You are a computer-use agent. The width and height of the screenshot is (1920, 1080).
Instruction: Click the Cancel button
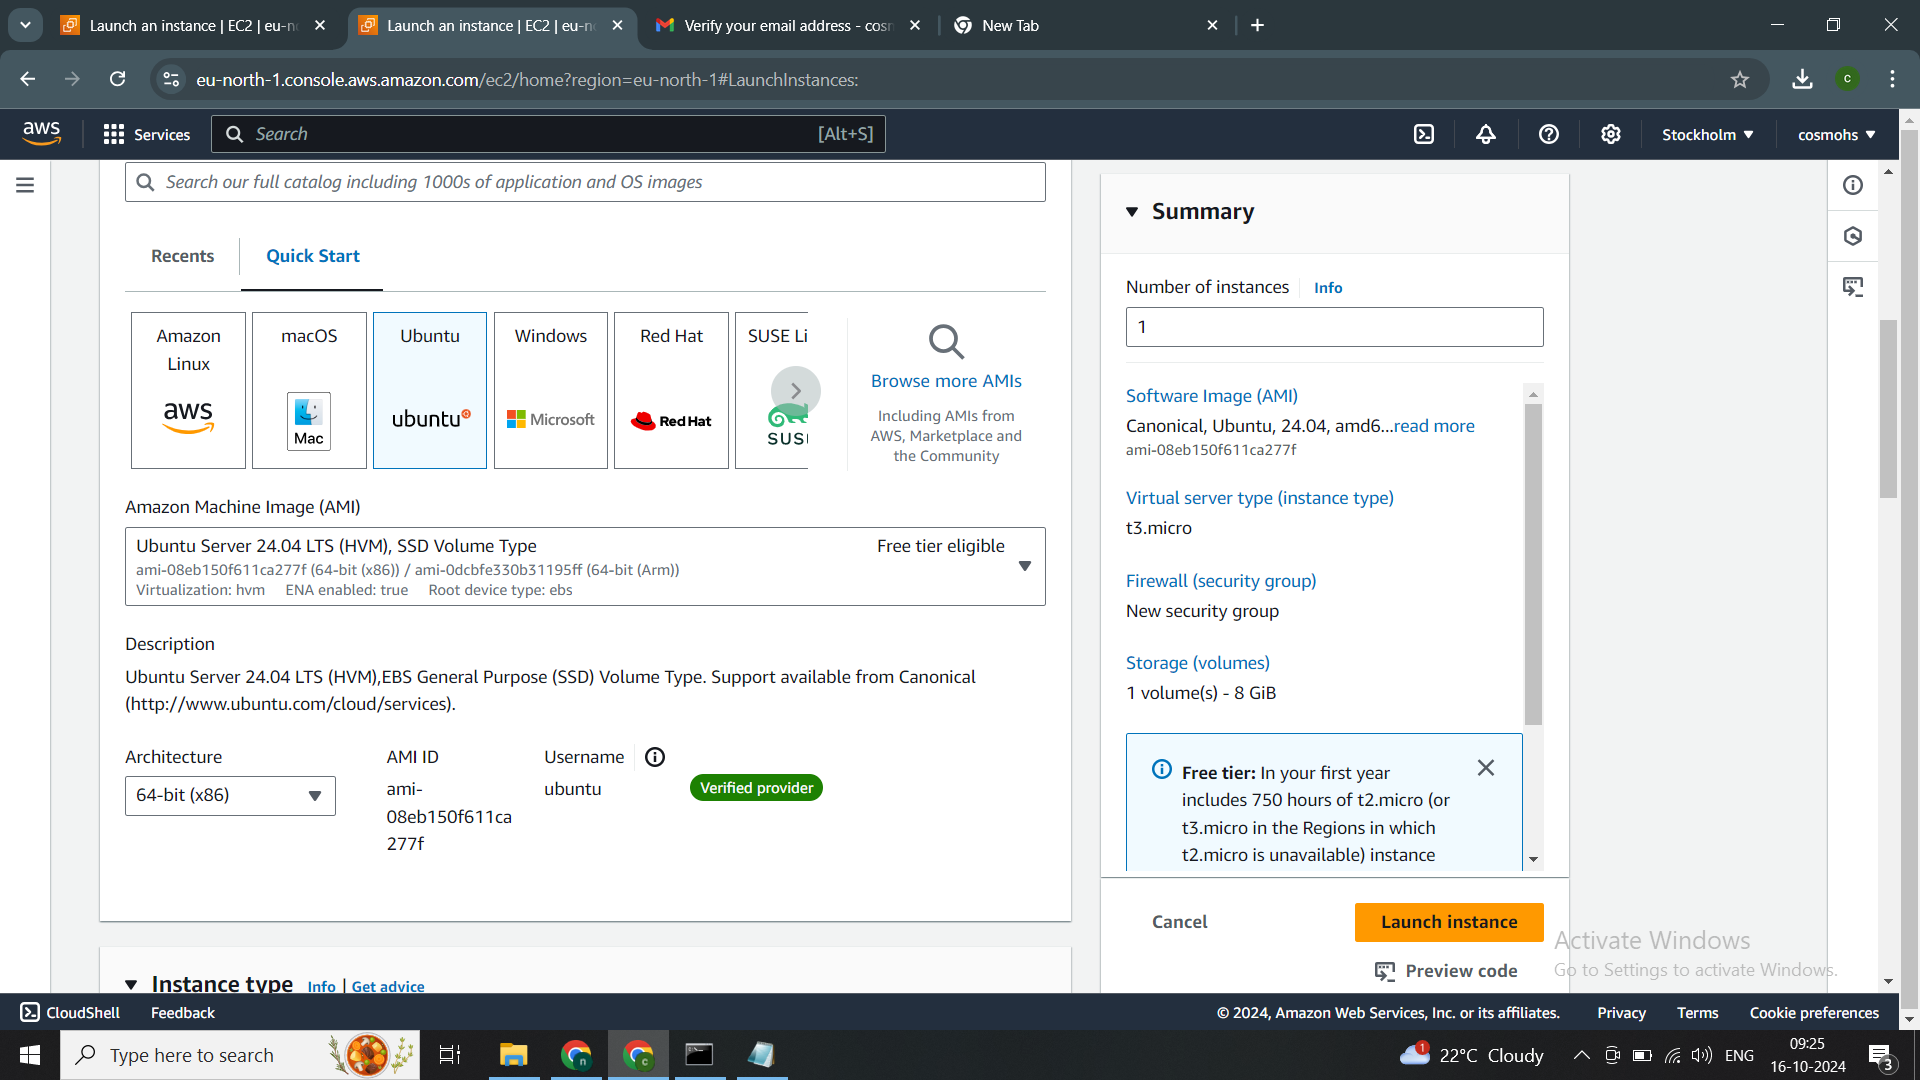[1179, 922]
